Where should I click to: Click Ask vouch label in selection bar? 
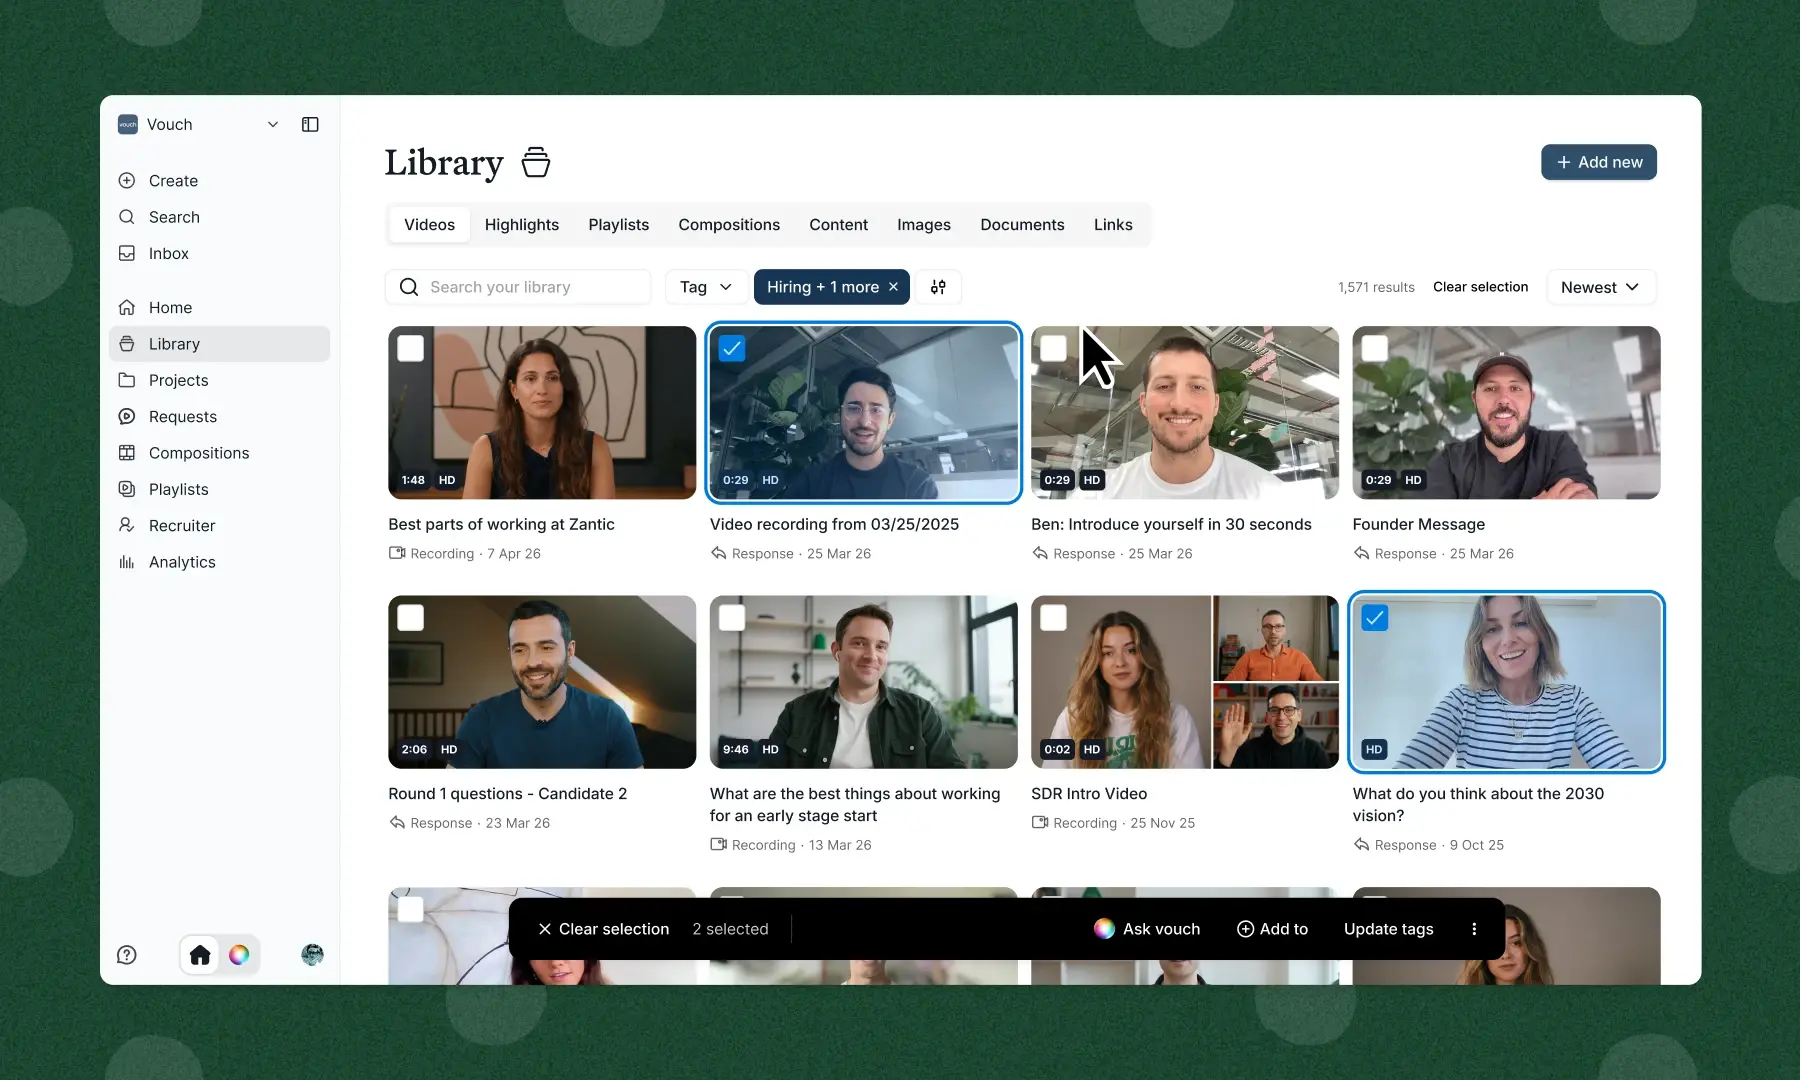click(1161, 929)
